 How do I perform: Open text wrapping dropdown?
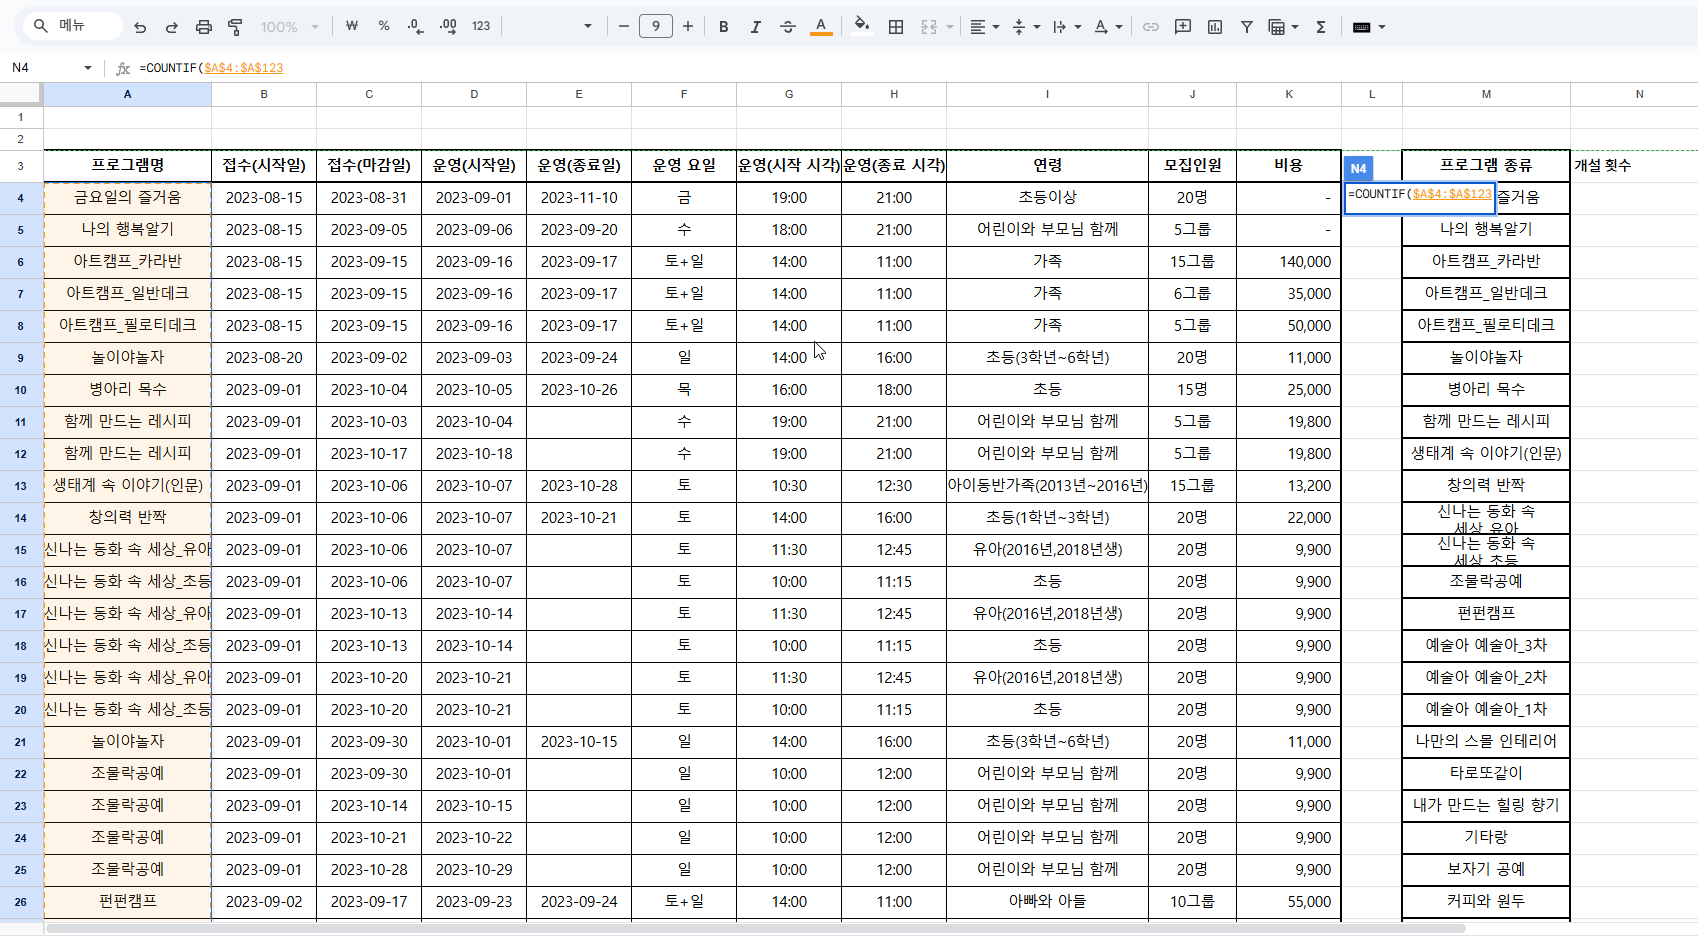1067,27
